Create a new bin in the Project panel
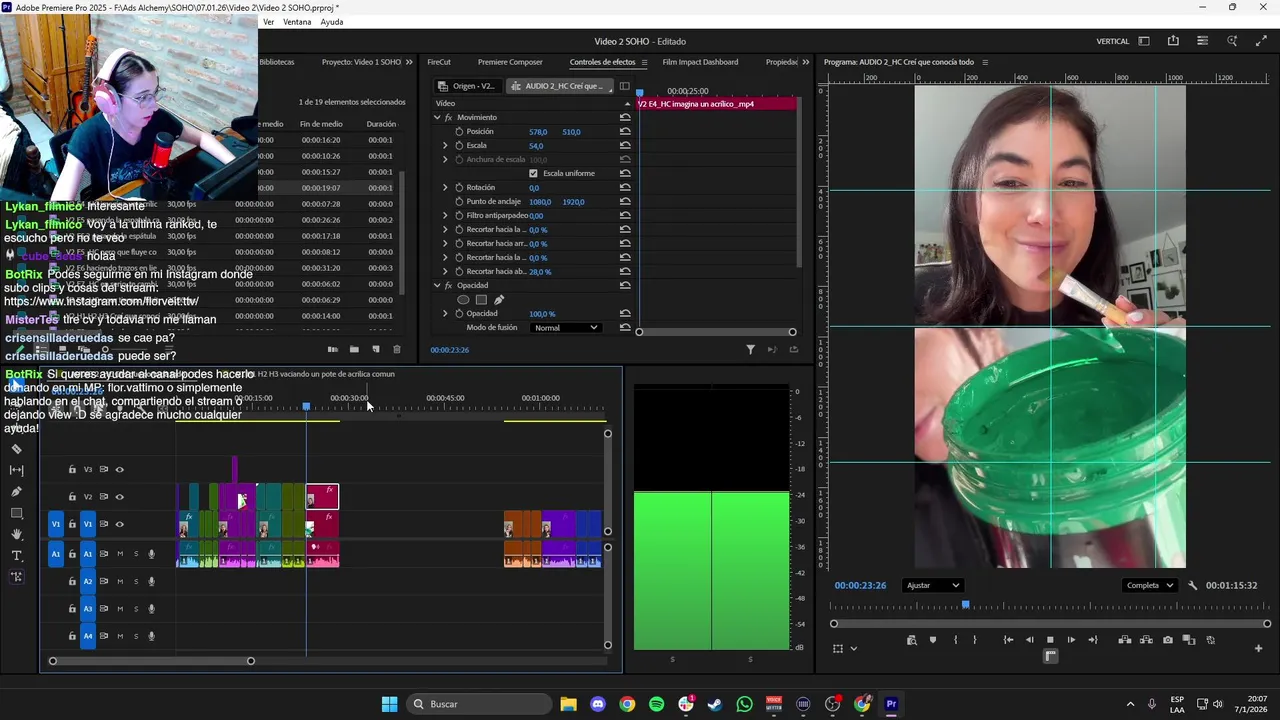This screenshot has height=720, width=1280. (x=354, y=349)
